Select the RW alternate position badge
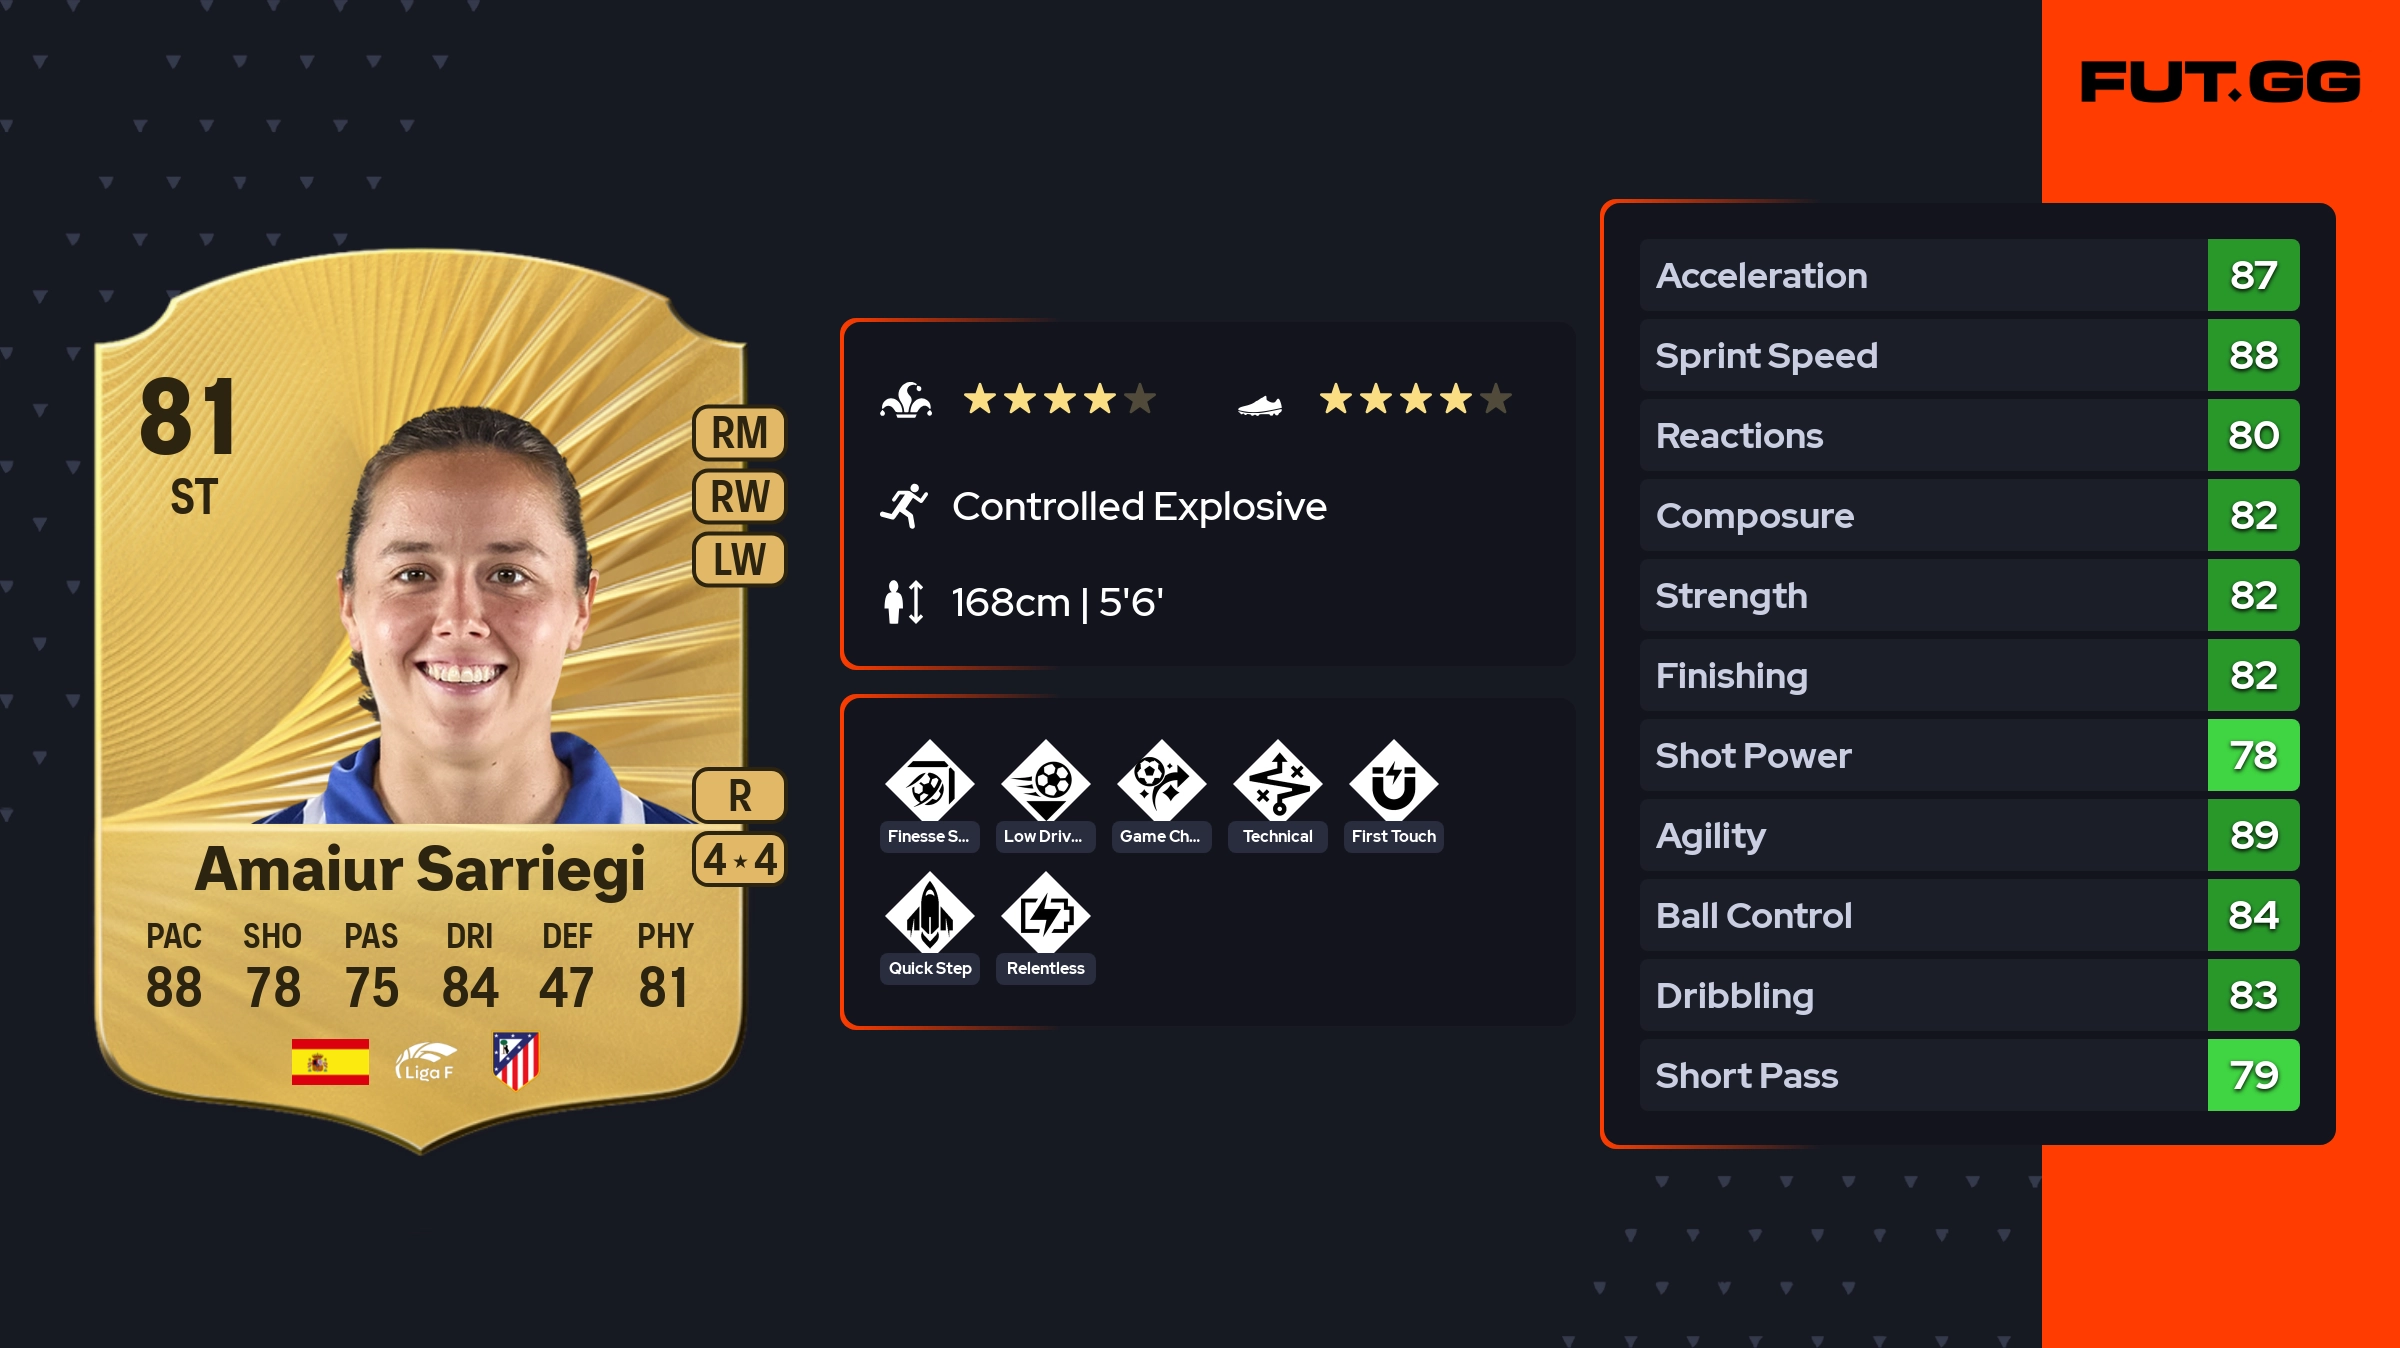 tap(739, 496)
